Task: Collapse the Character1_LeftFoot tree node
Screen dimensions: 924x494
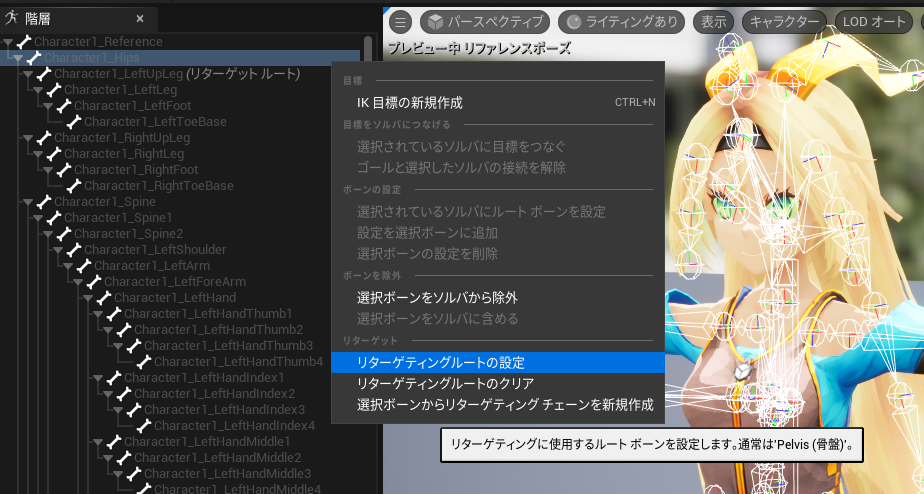Action: [x=48, y=106]
